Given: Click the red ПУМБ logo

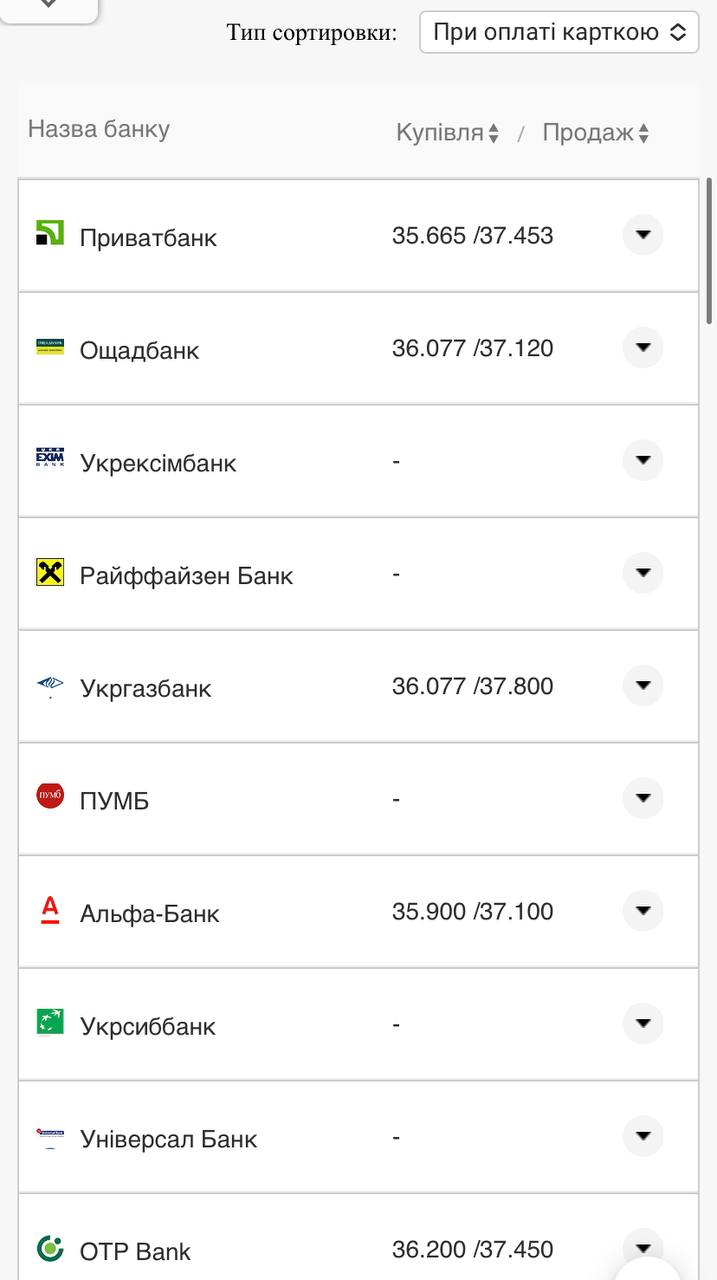Looking at the screenshot, I should pyautogui.click(x=50, y=797).
